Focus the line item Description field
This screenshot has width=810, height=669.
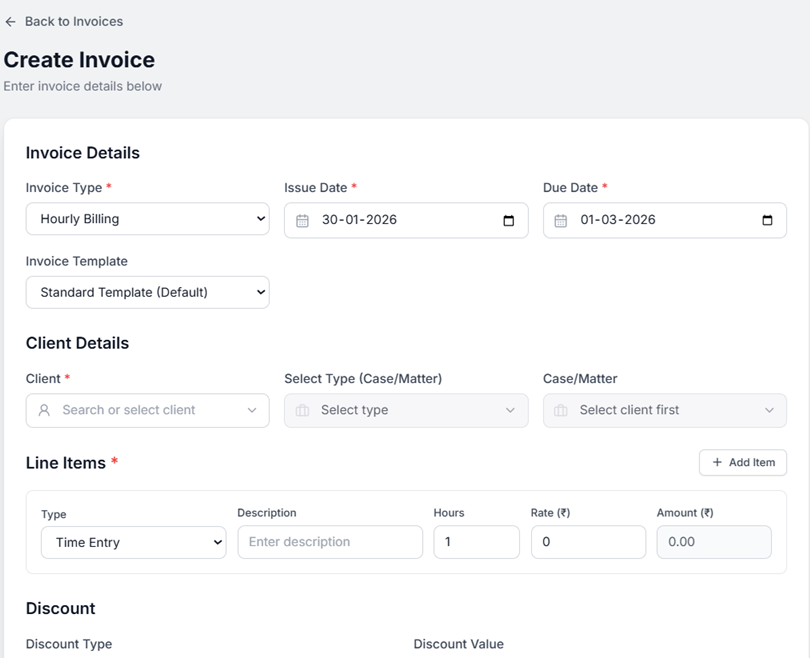point(330,542)
